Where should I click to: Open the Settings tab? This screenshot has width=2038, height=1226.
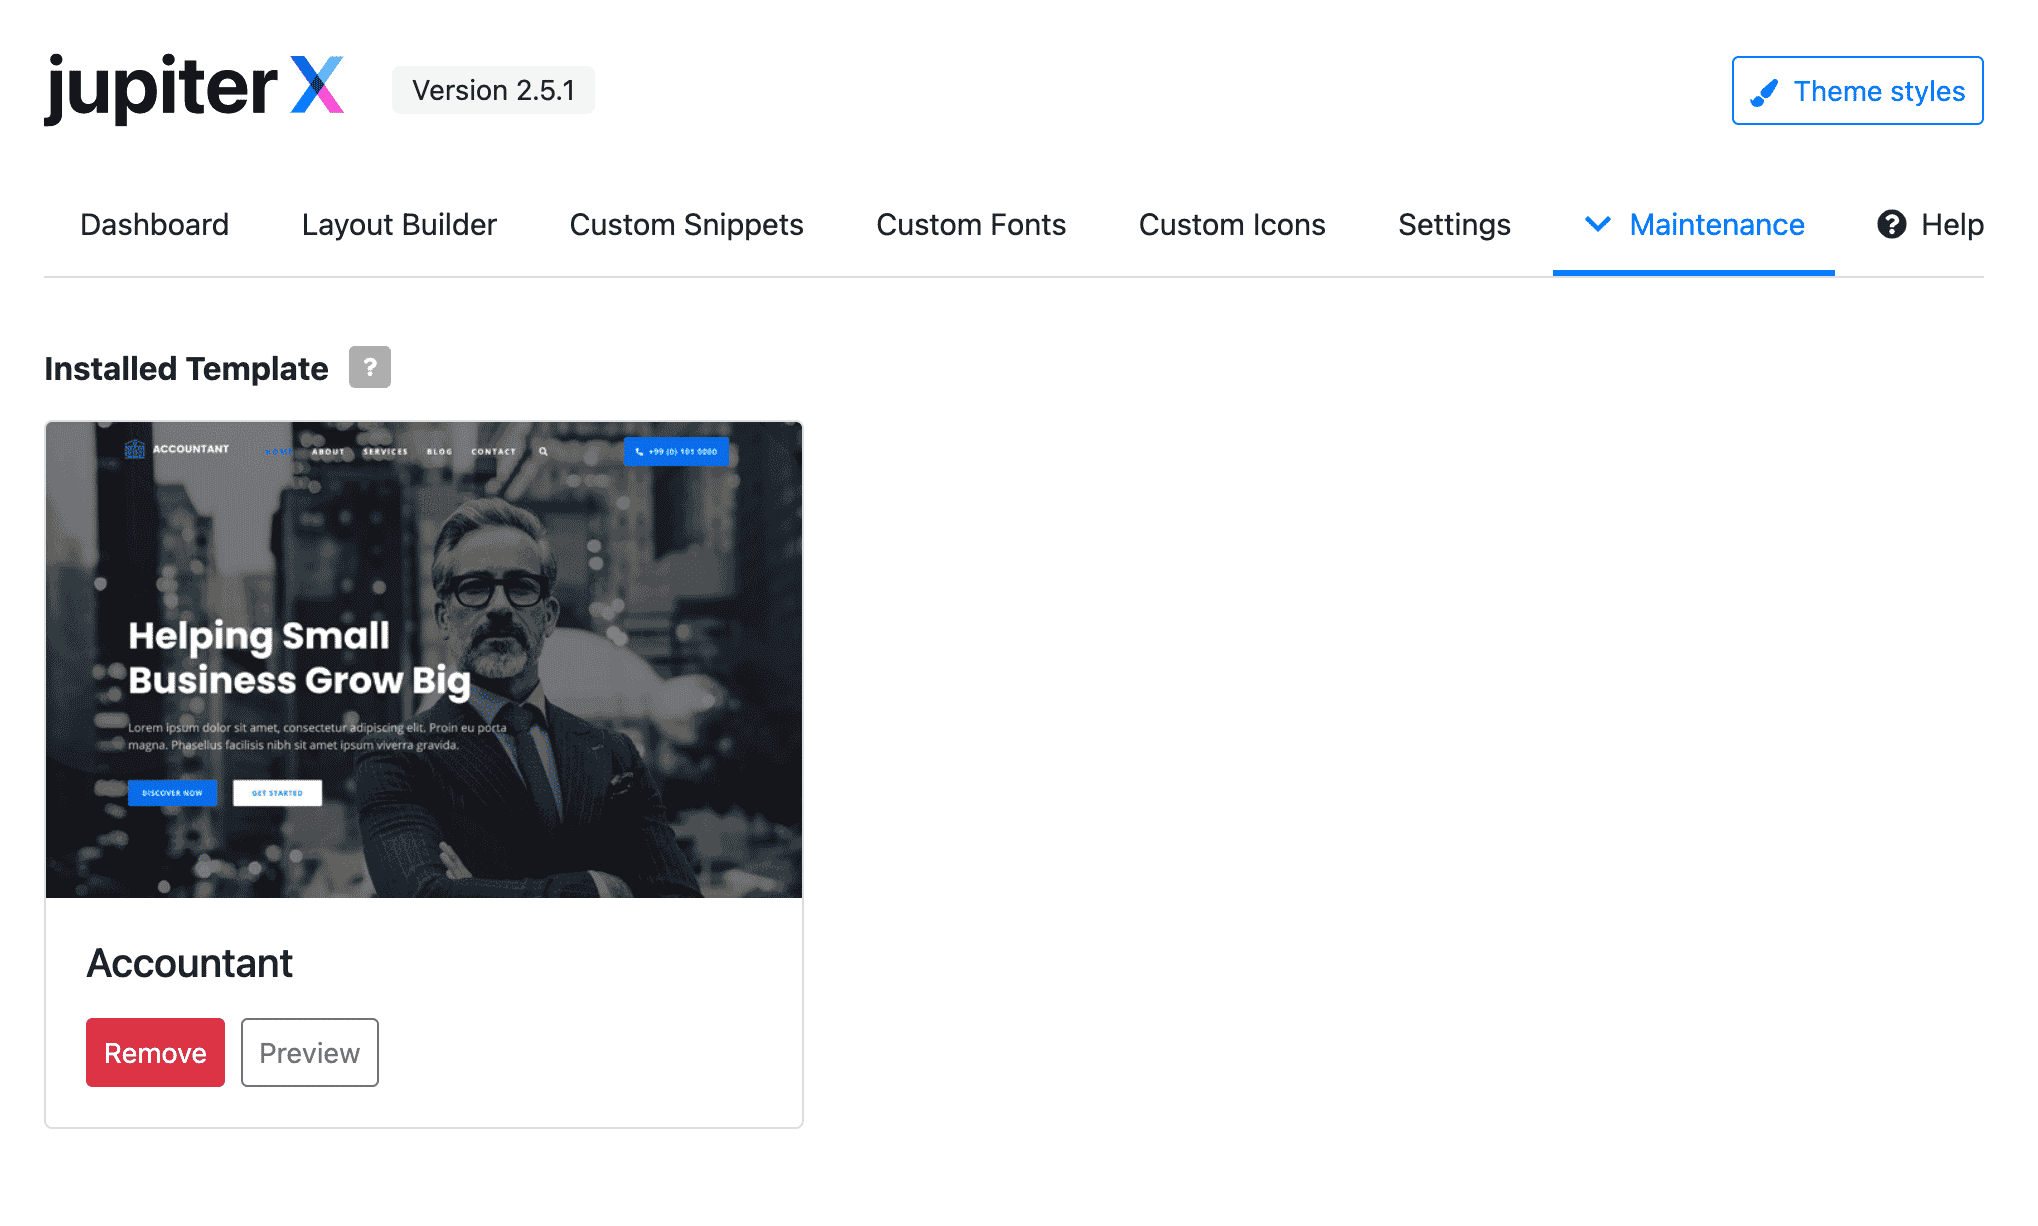coord(1453,224)
